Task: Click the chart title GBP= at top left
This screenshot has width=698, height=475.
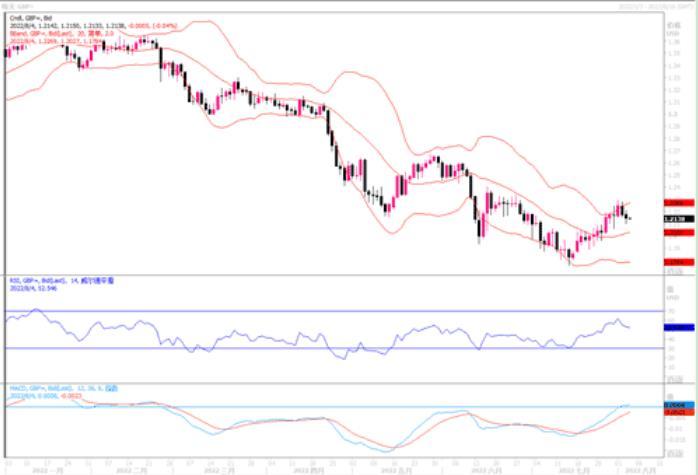Action: coord(22,5)
